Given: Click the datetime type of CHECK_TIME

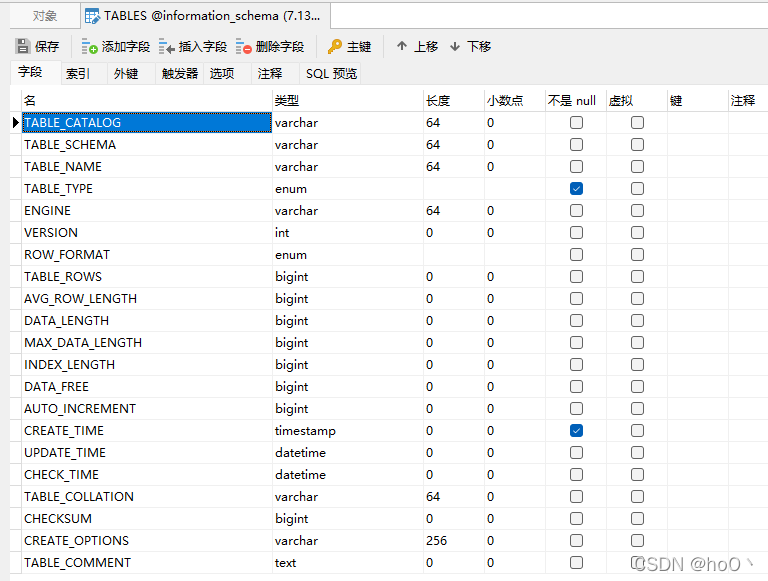Looking at the screenshot, I should click(x=300, y=475).
